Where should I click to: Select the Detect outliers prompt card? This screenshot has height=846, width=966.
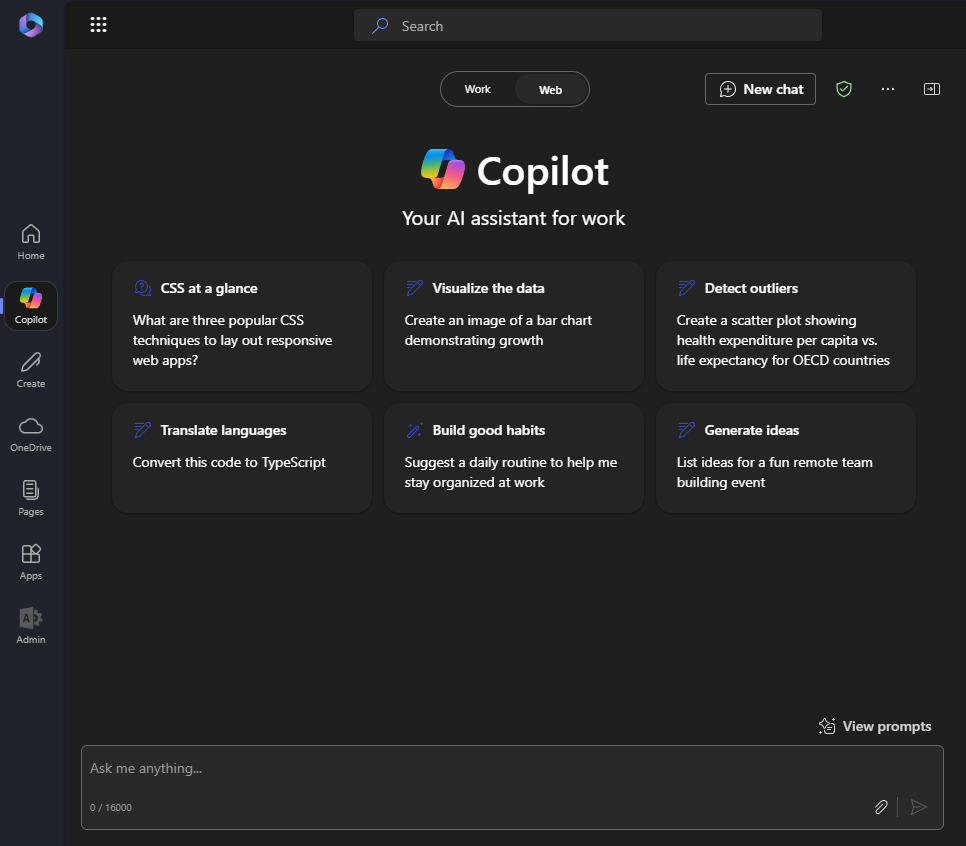tap(785, 326)
